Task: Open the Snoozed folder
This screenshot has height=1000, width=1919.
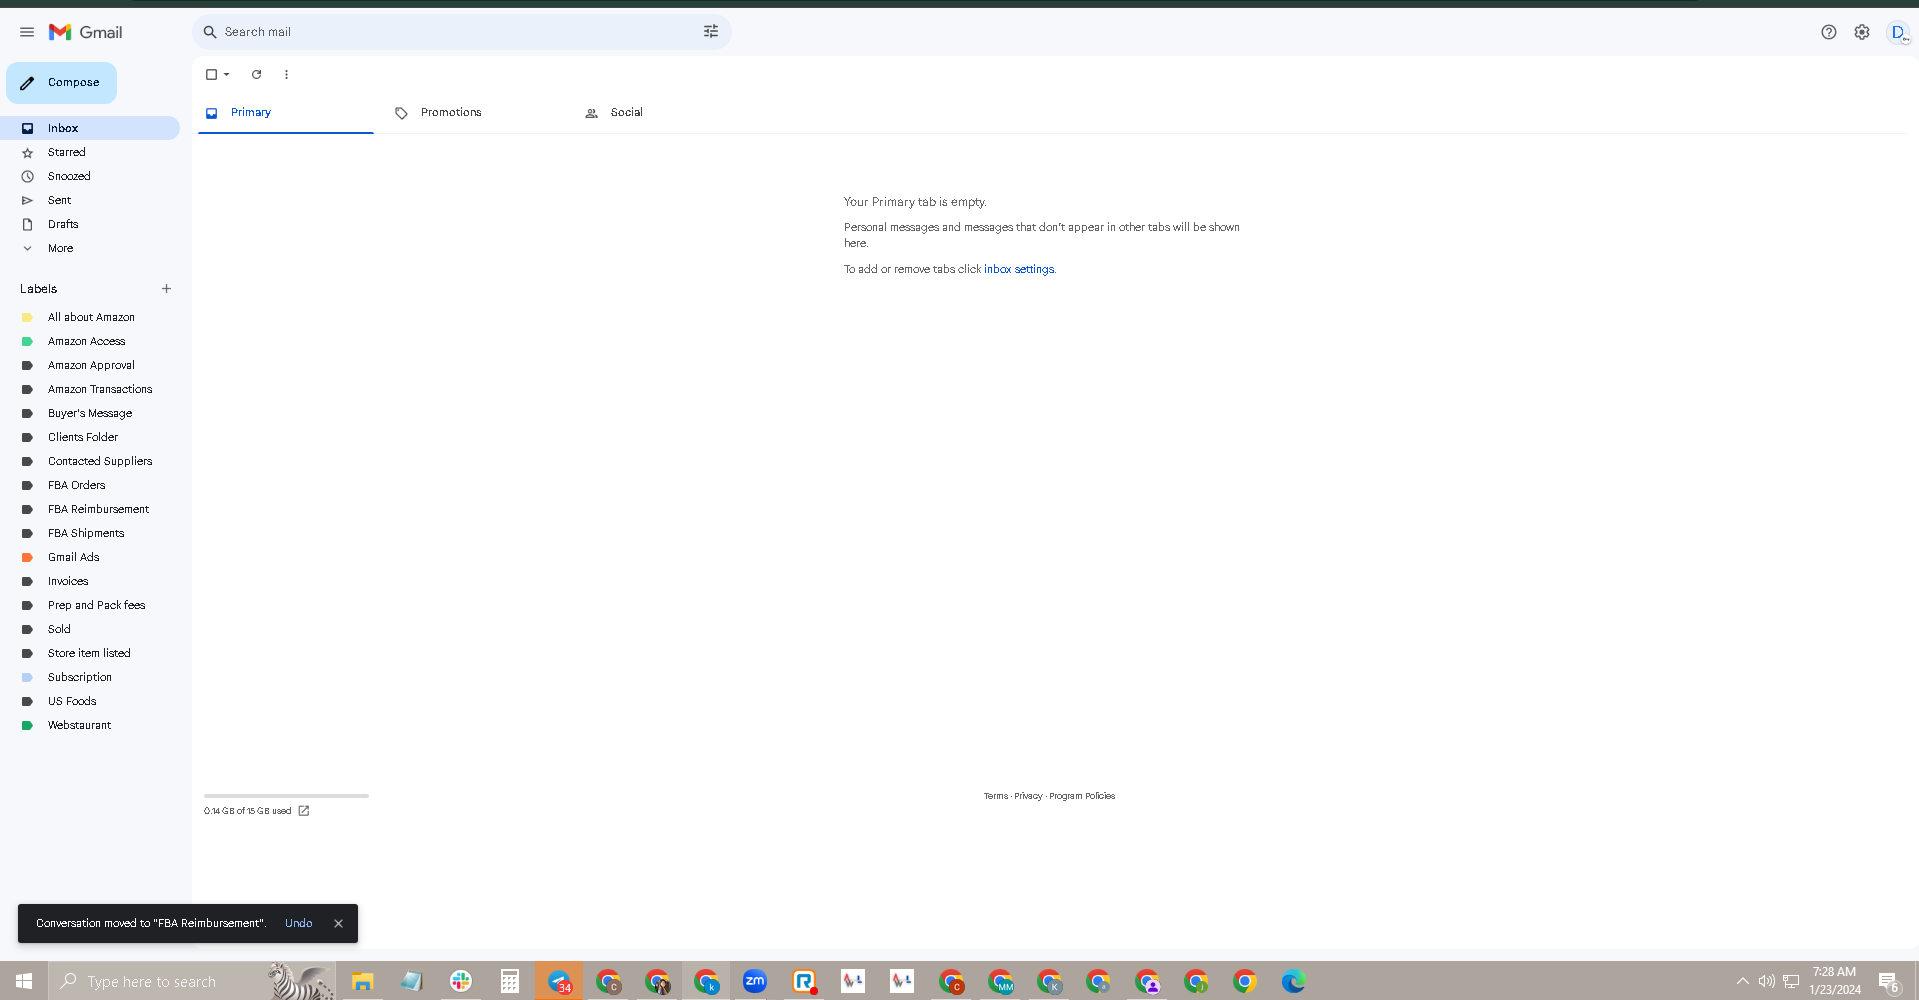Action: [x=90, y=176]
